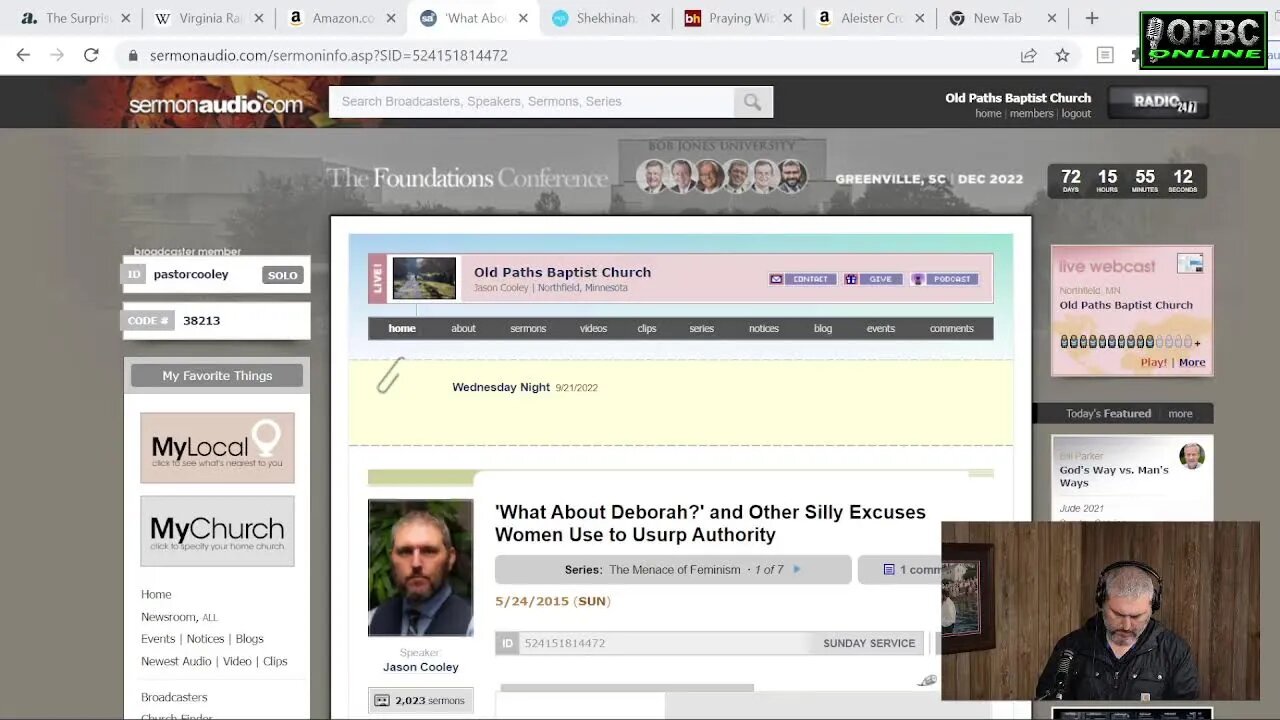Click Jason Cooley speaker photo
Viewport: 1280px width, 720px height.
420,567
